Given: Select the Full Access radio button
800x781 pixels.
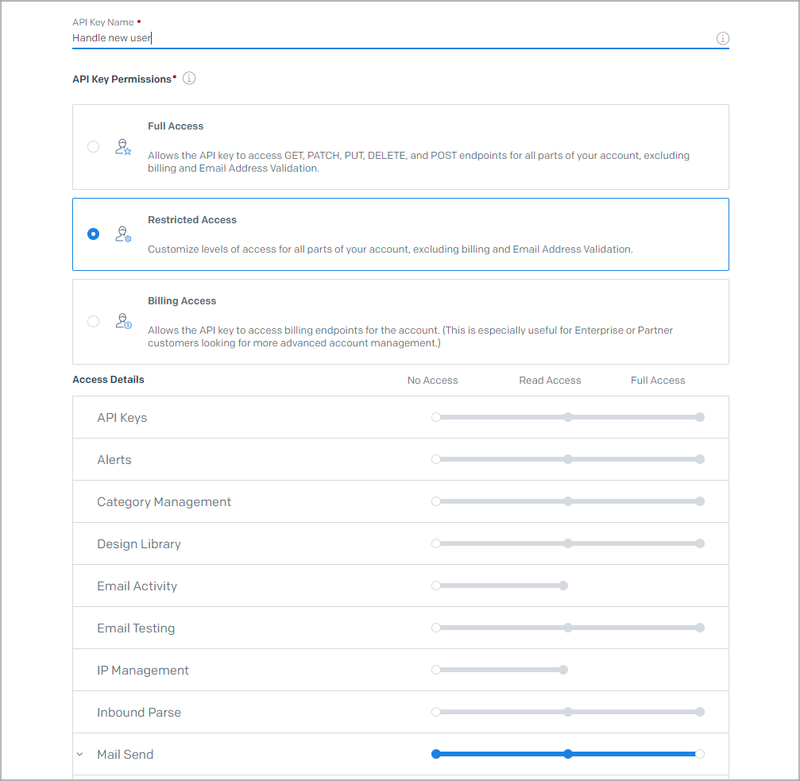Looking at the screenshot, I should [93, 147].
